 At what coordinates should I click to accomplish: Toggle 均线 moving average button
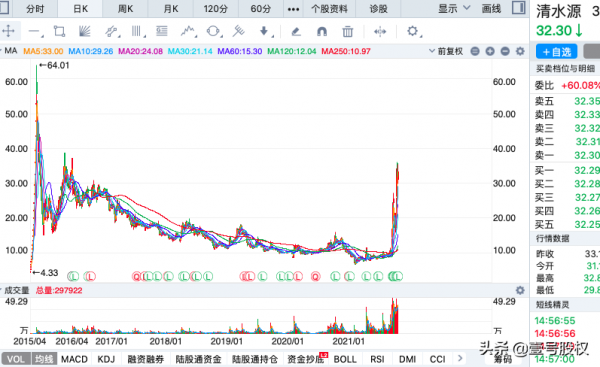click(x=44, y=359)
